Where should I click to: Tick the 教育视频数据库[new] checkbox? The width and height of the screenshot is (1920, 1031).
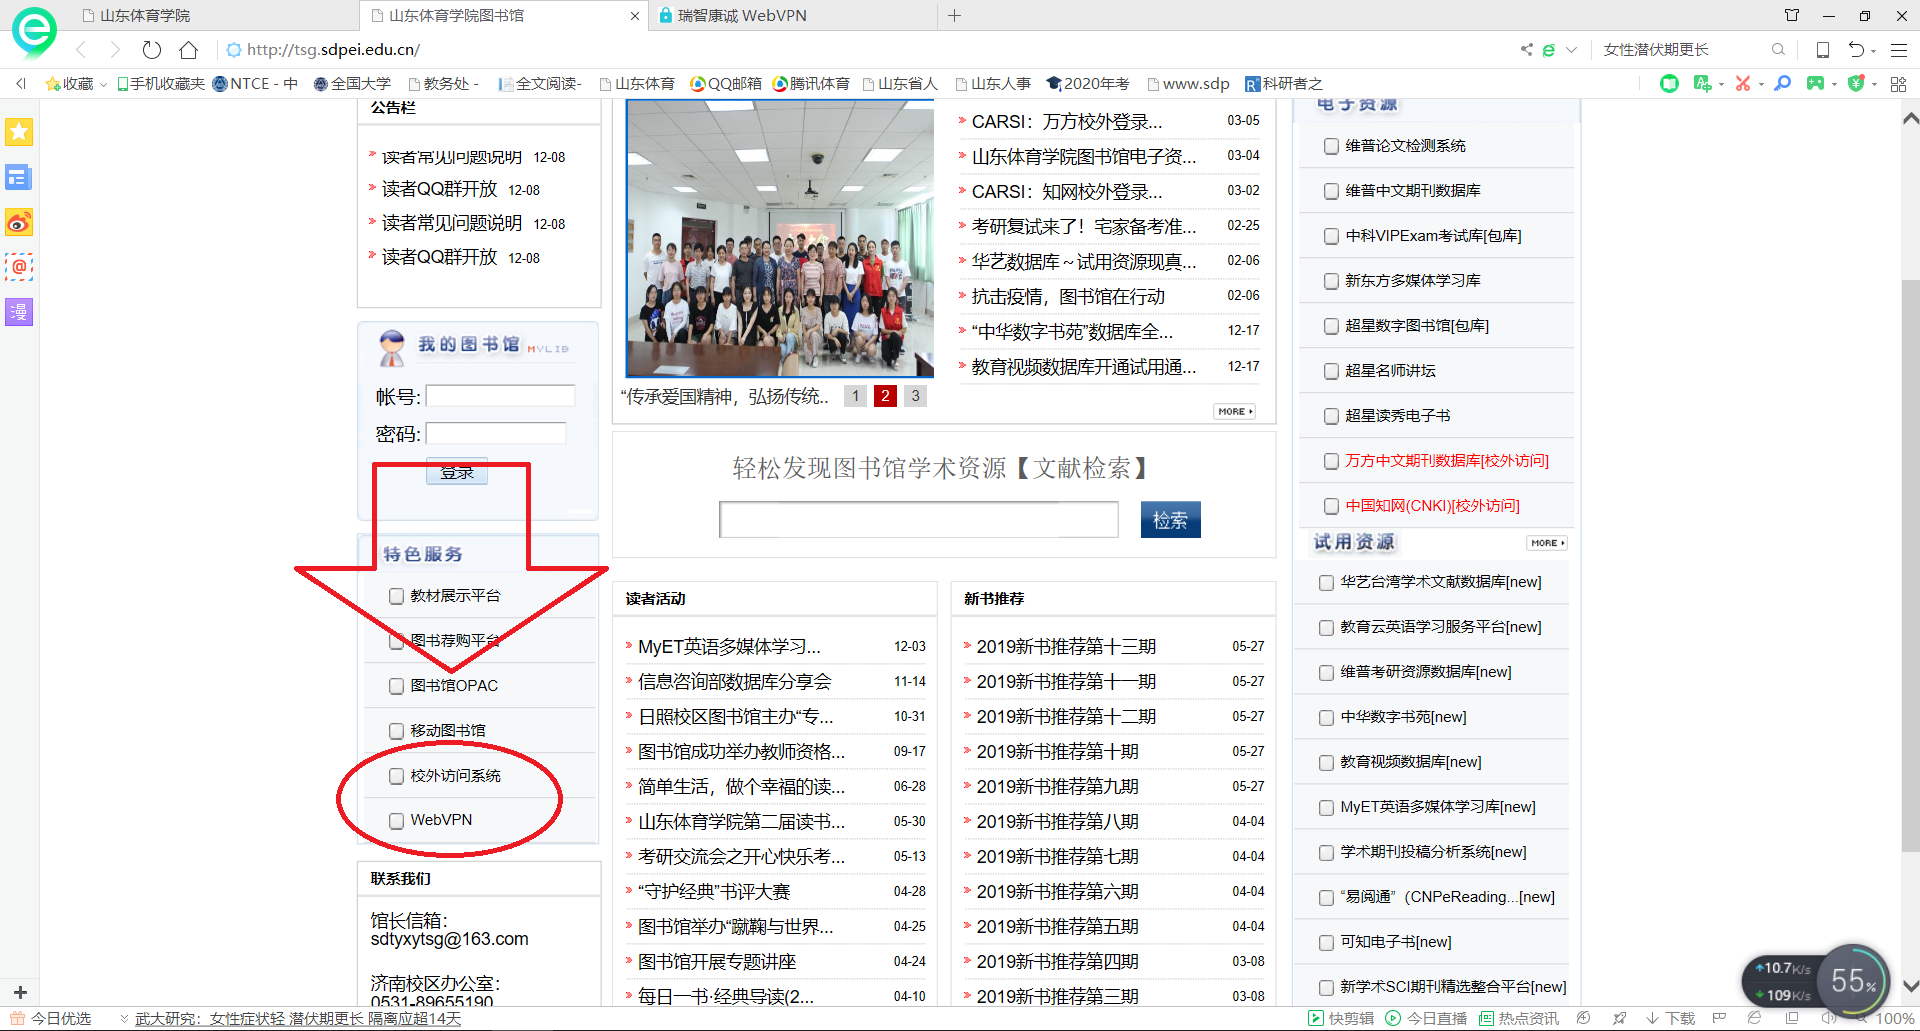coord(1326,763)
